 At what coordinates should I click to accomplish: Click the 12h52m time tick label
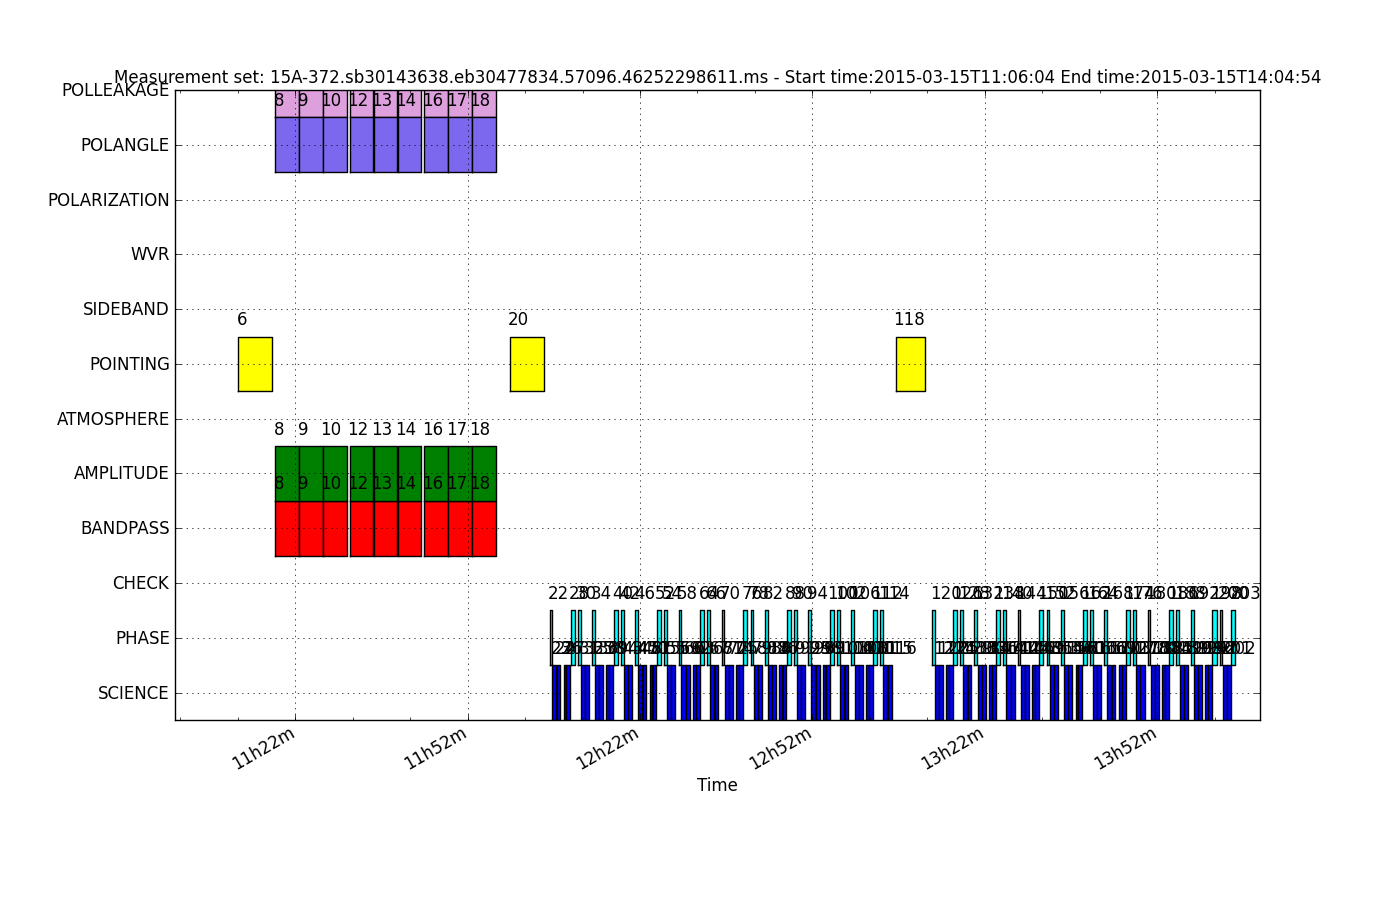780,748
